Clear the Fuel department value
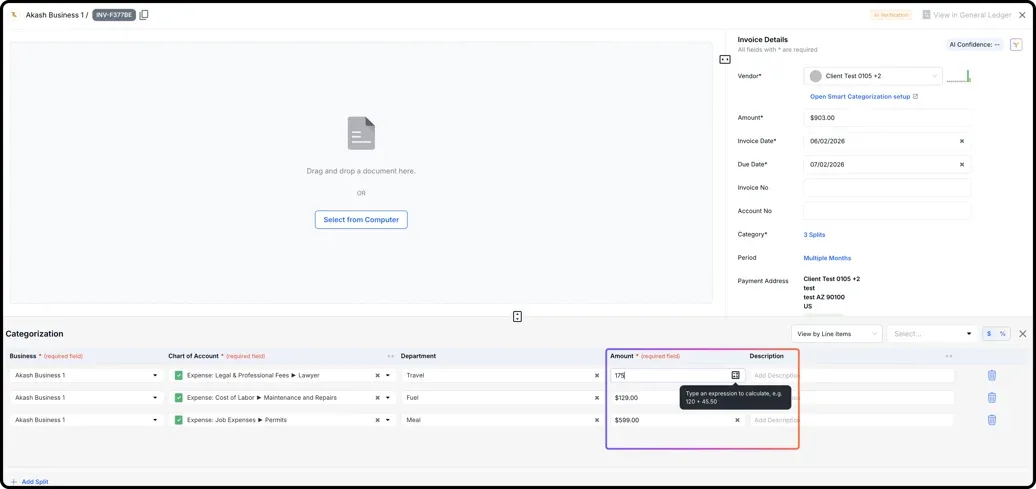 click(596, 398)
